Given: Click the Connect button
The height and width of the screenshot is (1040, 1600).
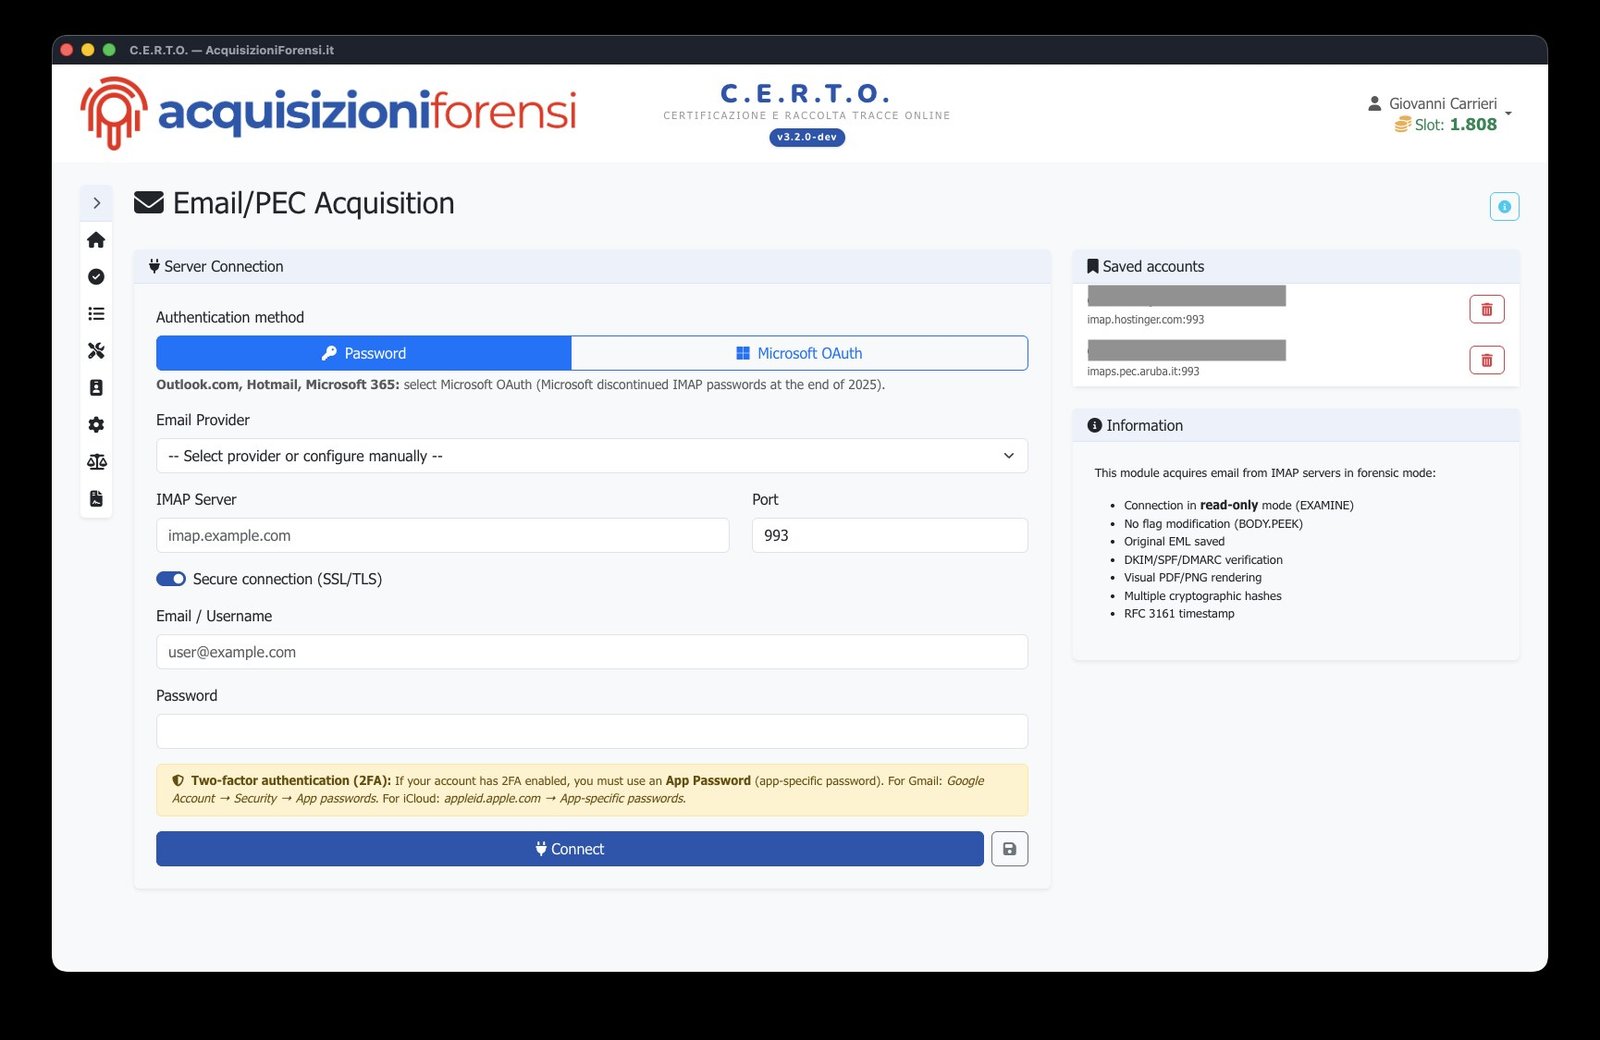Looking at the screenshot, I should (570, 849).
